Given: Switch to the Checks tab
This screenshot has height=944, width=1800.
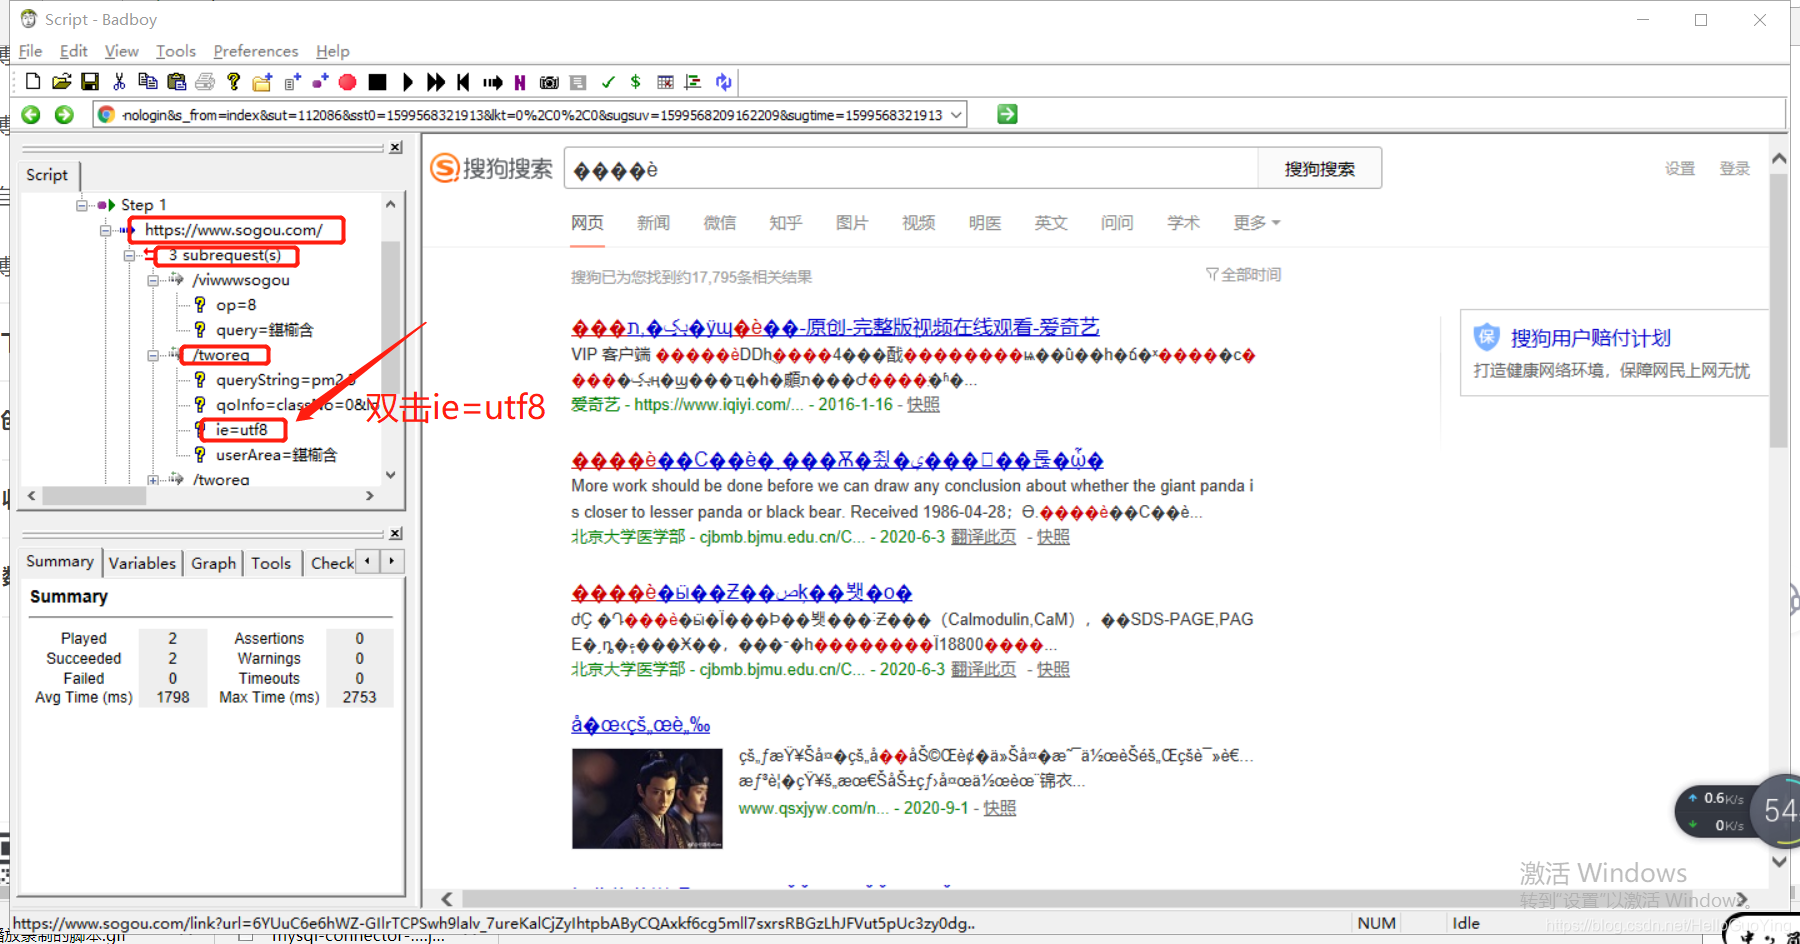Looking at the screenshot, I should 331,563.
